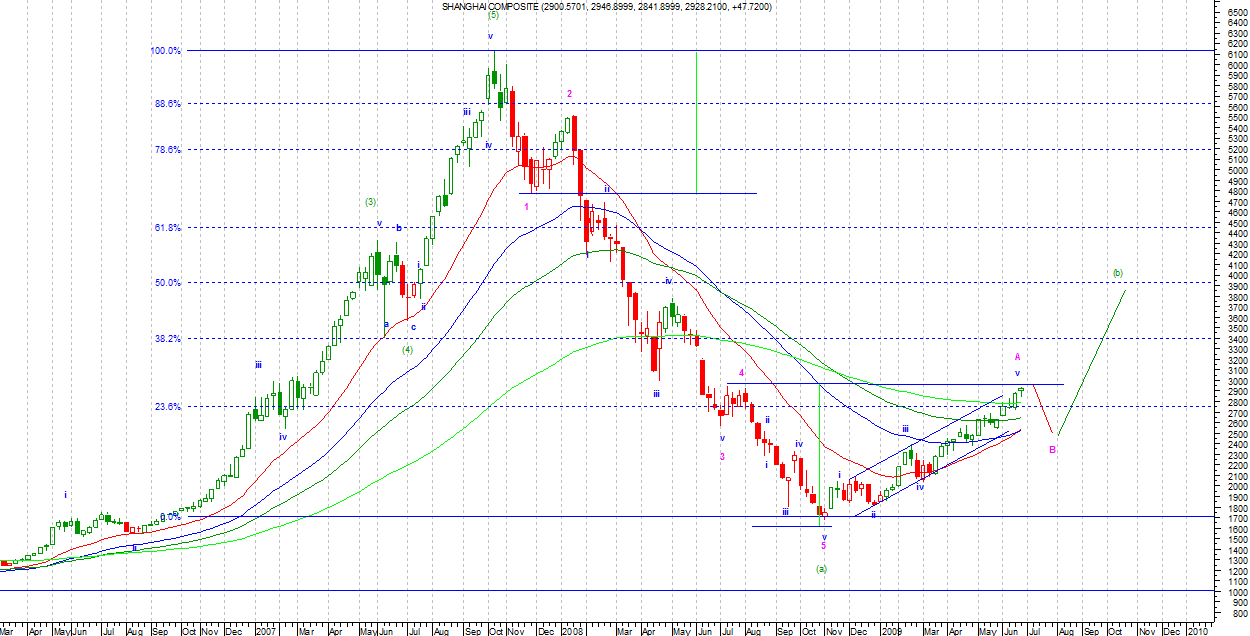Viewport: 1250px width, 636px height.
Task: Click 2010 on the time axis
Action: (x=1197, y=631)
